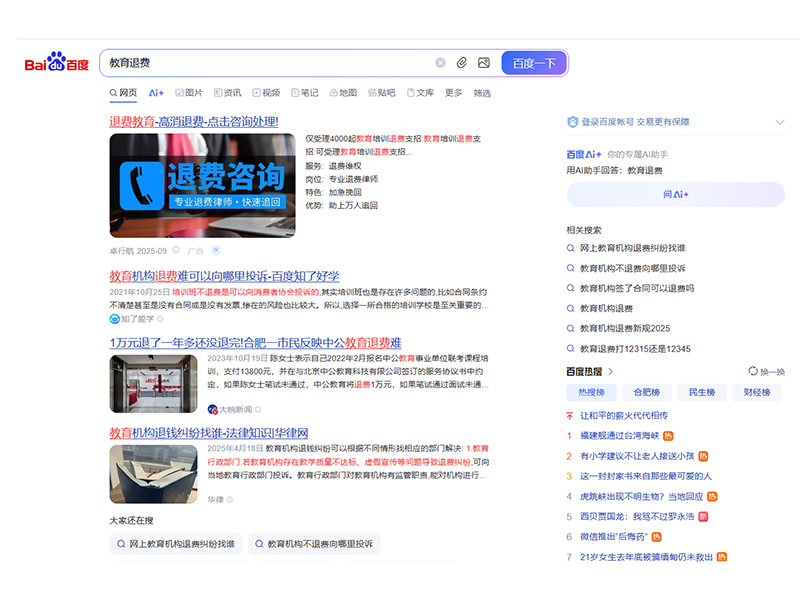
Task: Open the 更多 search category menu
Action: pos(453,93)
